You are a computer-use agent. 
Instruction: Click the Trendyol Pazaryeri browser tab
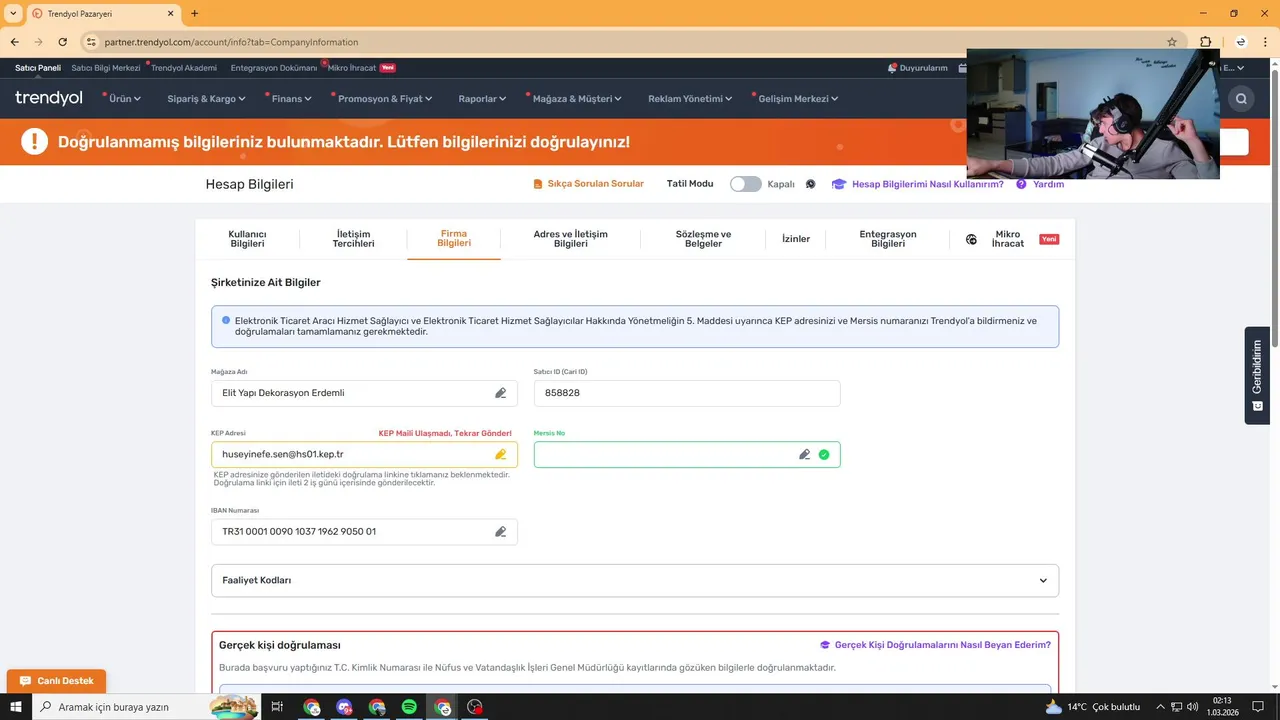tap(100, 14)
